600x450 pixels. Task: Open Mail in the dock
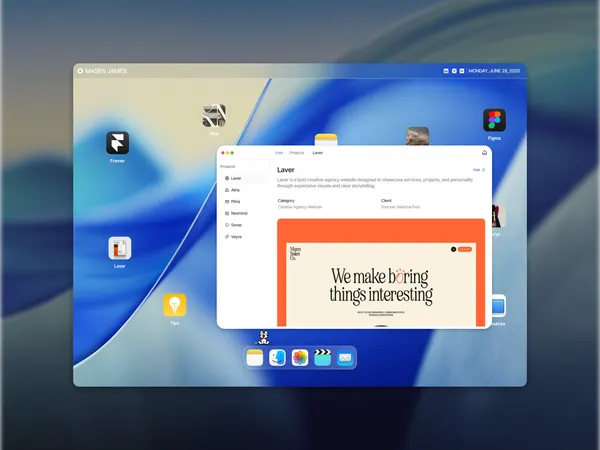345,358
